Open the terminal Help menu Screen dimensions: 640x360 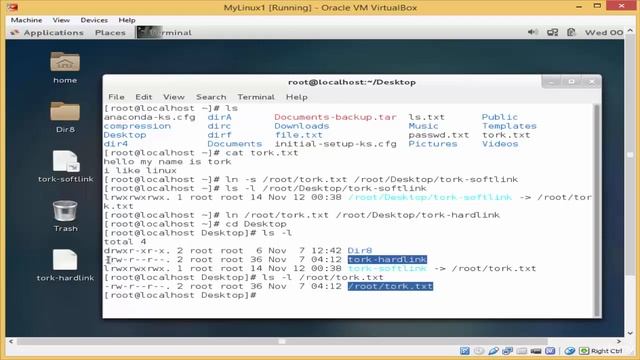297,97
